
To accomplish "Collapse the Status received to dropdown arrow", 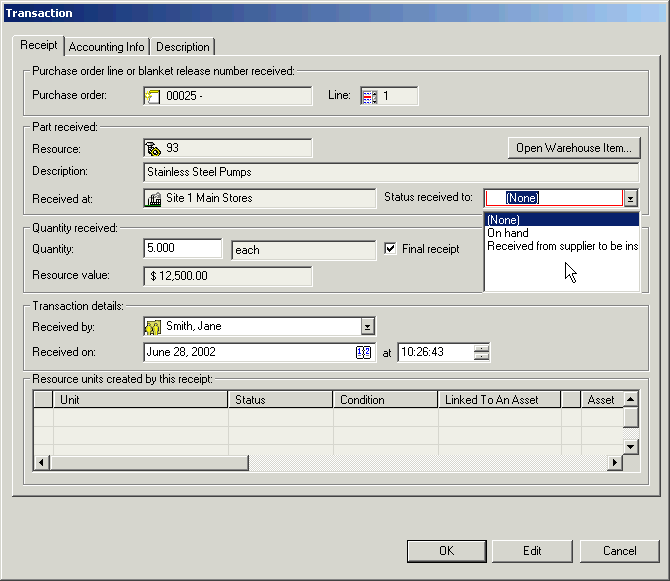I will pos(630,199).
